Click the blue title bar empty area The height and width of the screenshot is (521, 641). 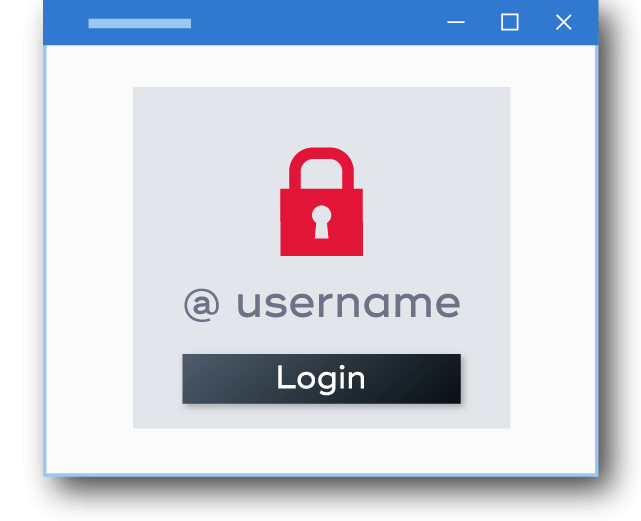click(x=319, y=22)
